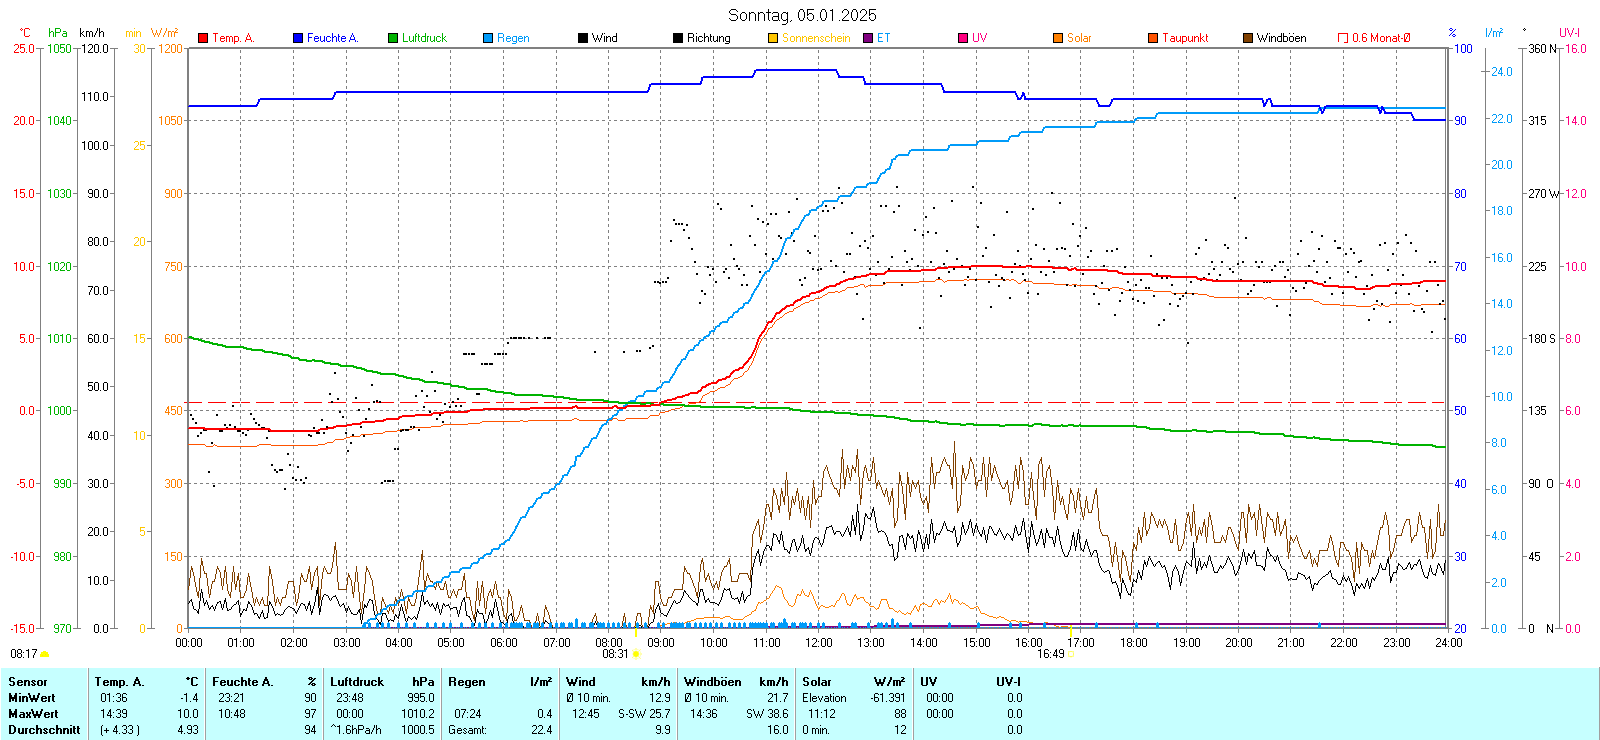1600x740 pixels.
Task: Click the sunrise marker at 08:31
Action: click(x=636, y=654)
